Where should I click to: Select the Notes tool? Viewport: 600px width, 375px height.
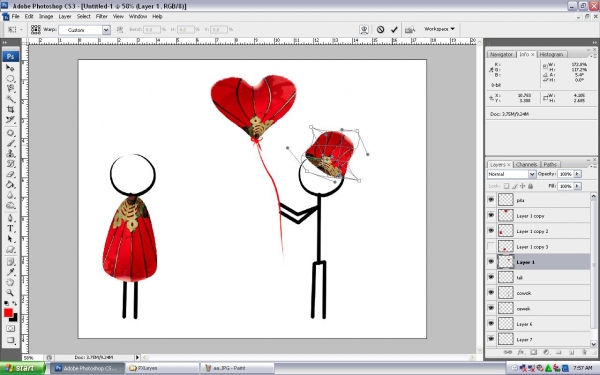[10, 262]
